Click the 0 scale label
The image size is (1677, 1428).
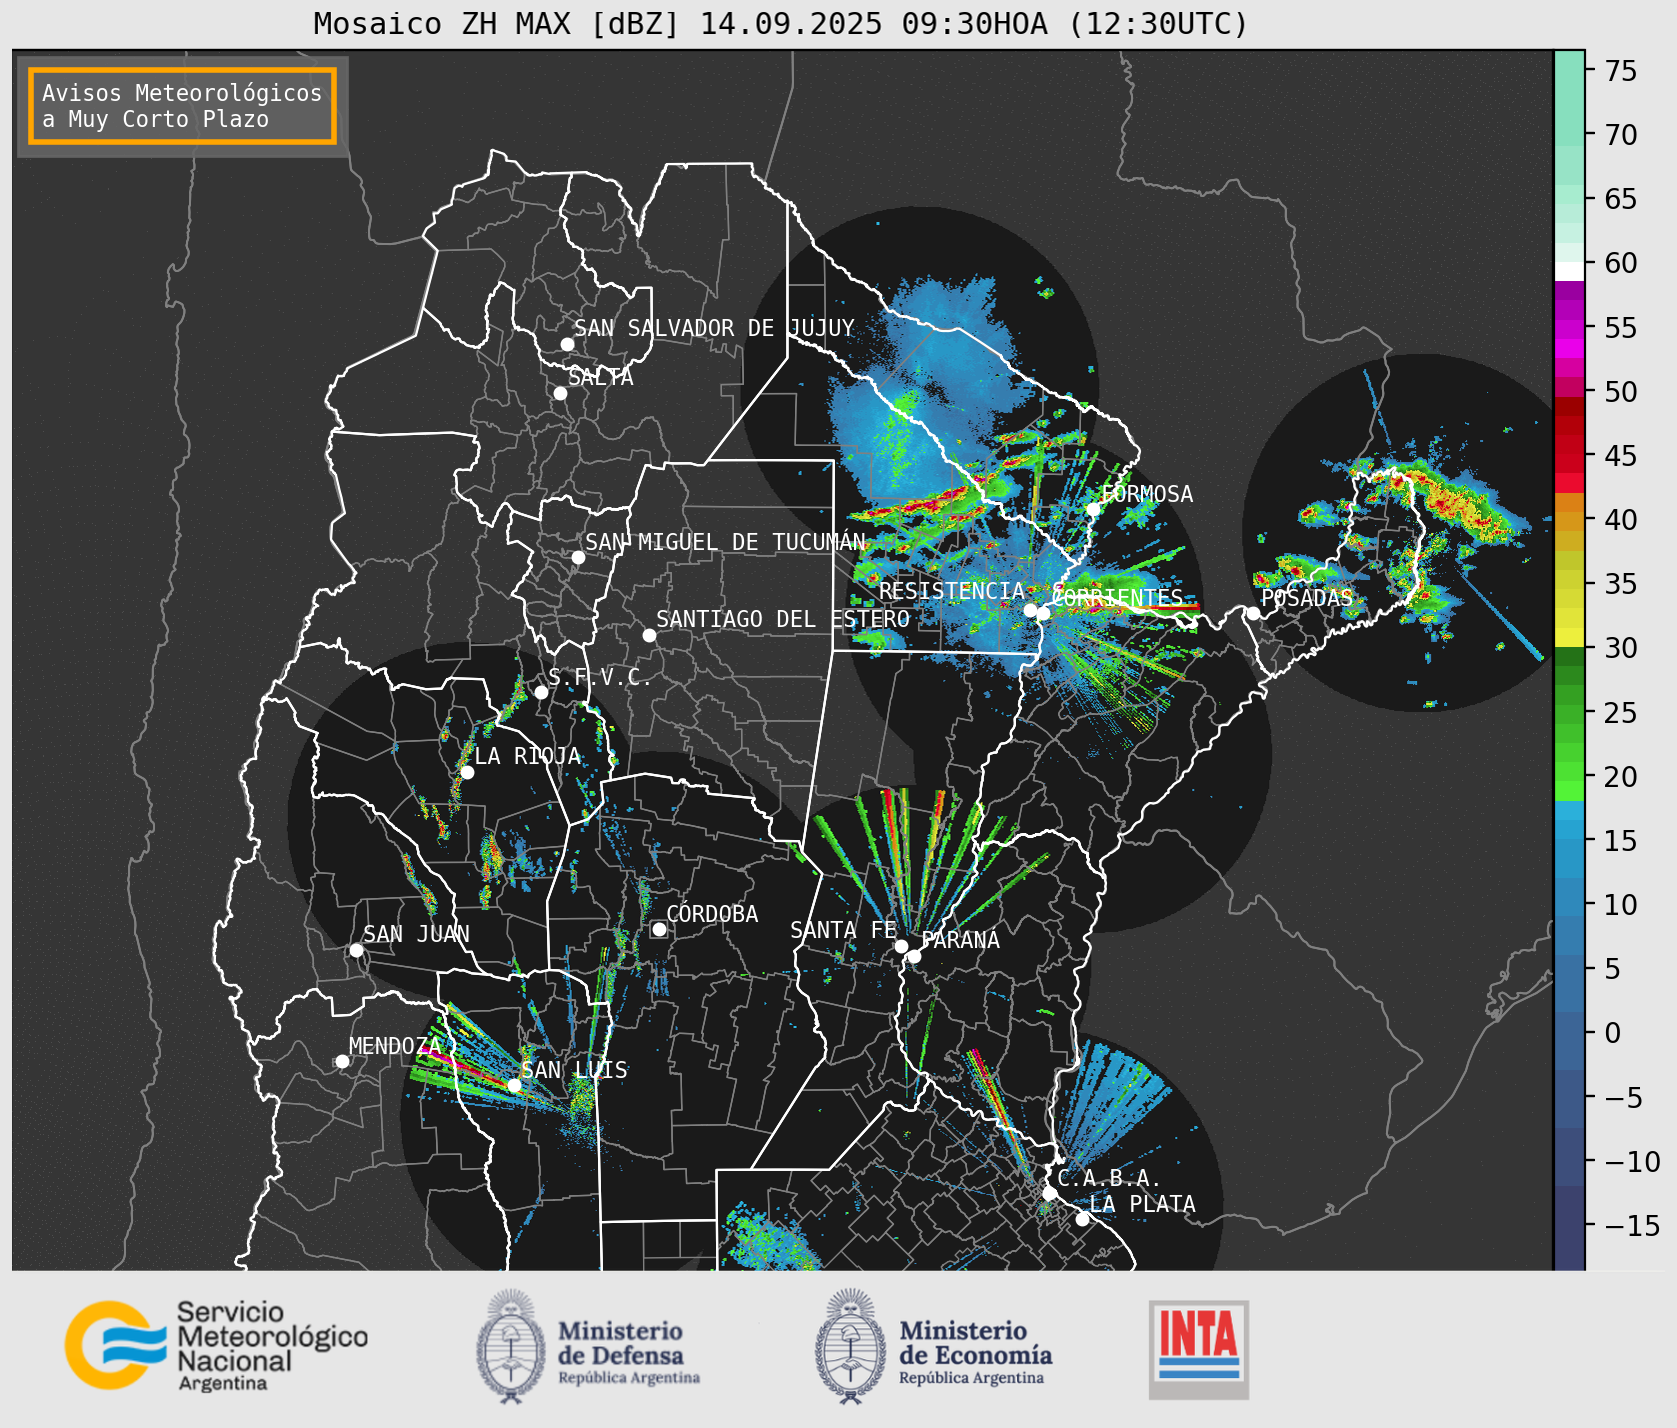tap(1612, 1033)
